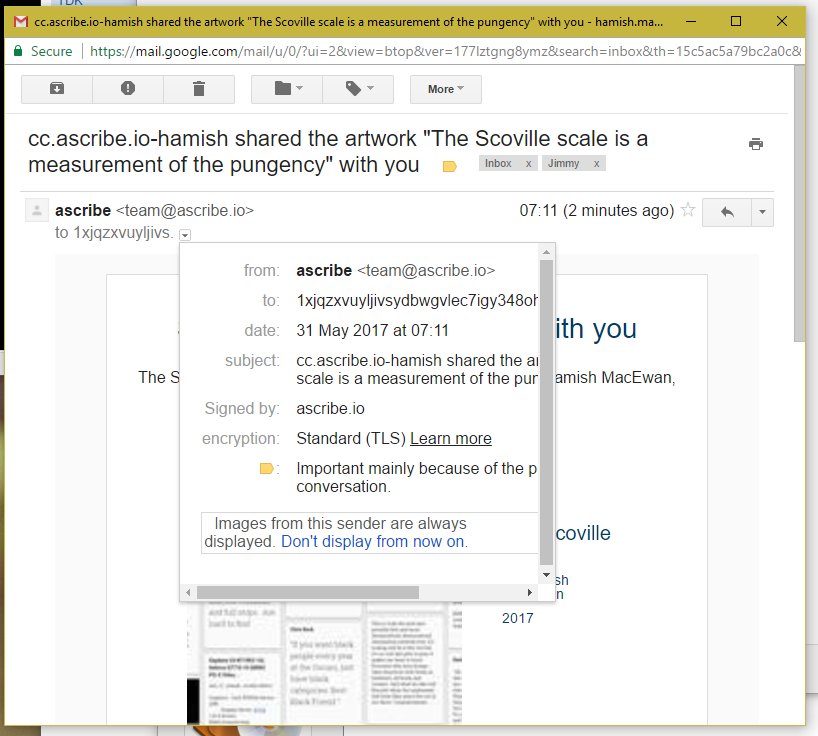This screenshot has width=818, height=736.
Task: Click the team@ascribe.io address in popup
Action: [x=426, y=271]
